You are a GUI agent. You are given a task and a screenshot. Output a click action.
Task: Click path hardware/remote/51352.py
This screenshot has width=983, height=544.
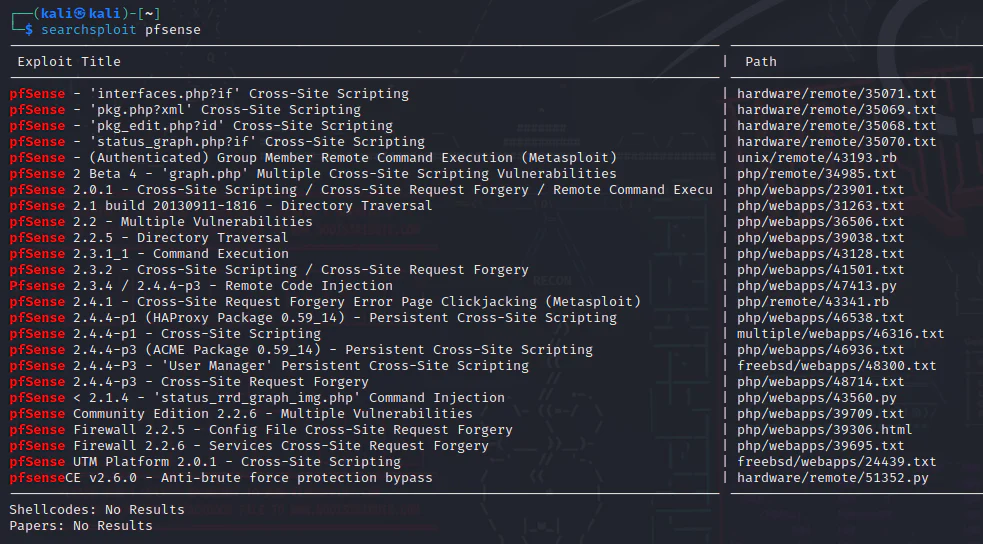coord(833,477)
